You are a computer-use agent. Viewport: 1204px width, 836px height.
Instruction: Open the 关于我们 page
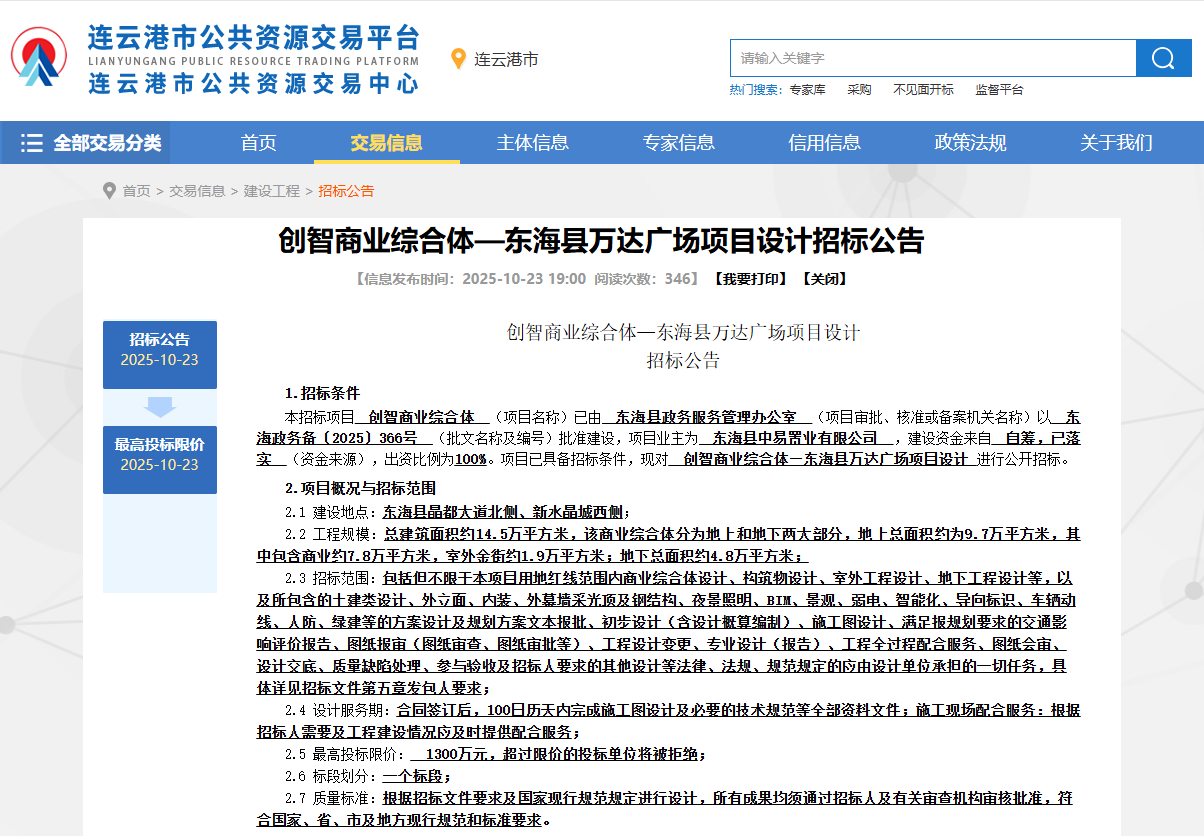(x=1115, y=142)
